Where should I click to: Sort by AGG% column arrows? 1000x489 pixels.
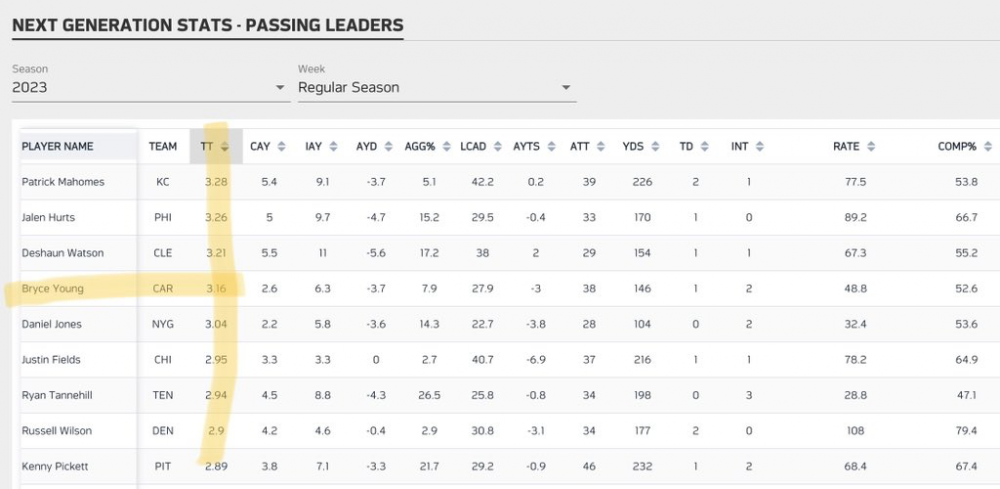pos(445,146)
